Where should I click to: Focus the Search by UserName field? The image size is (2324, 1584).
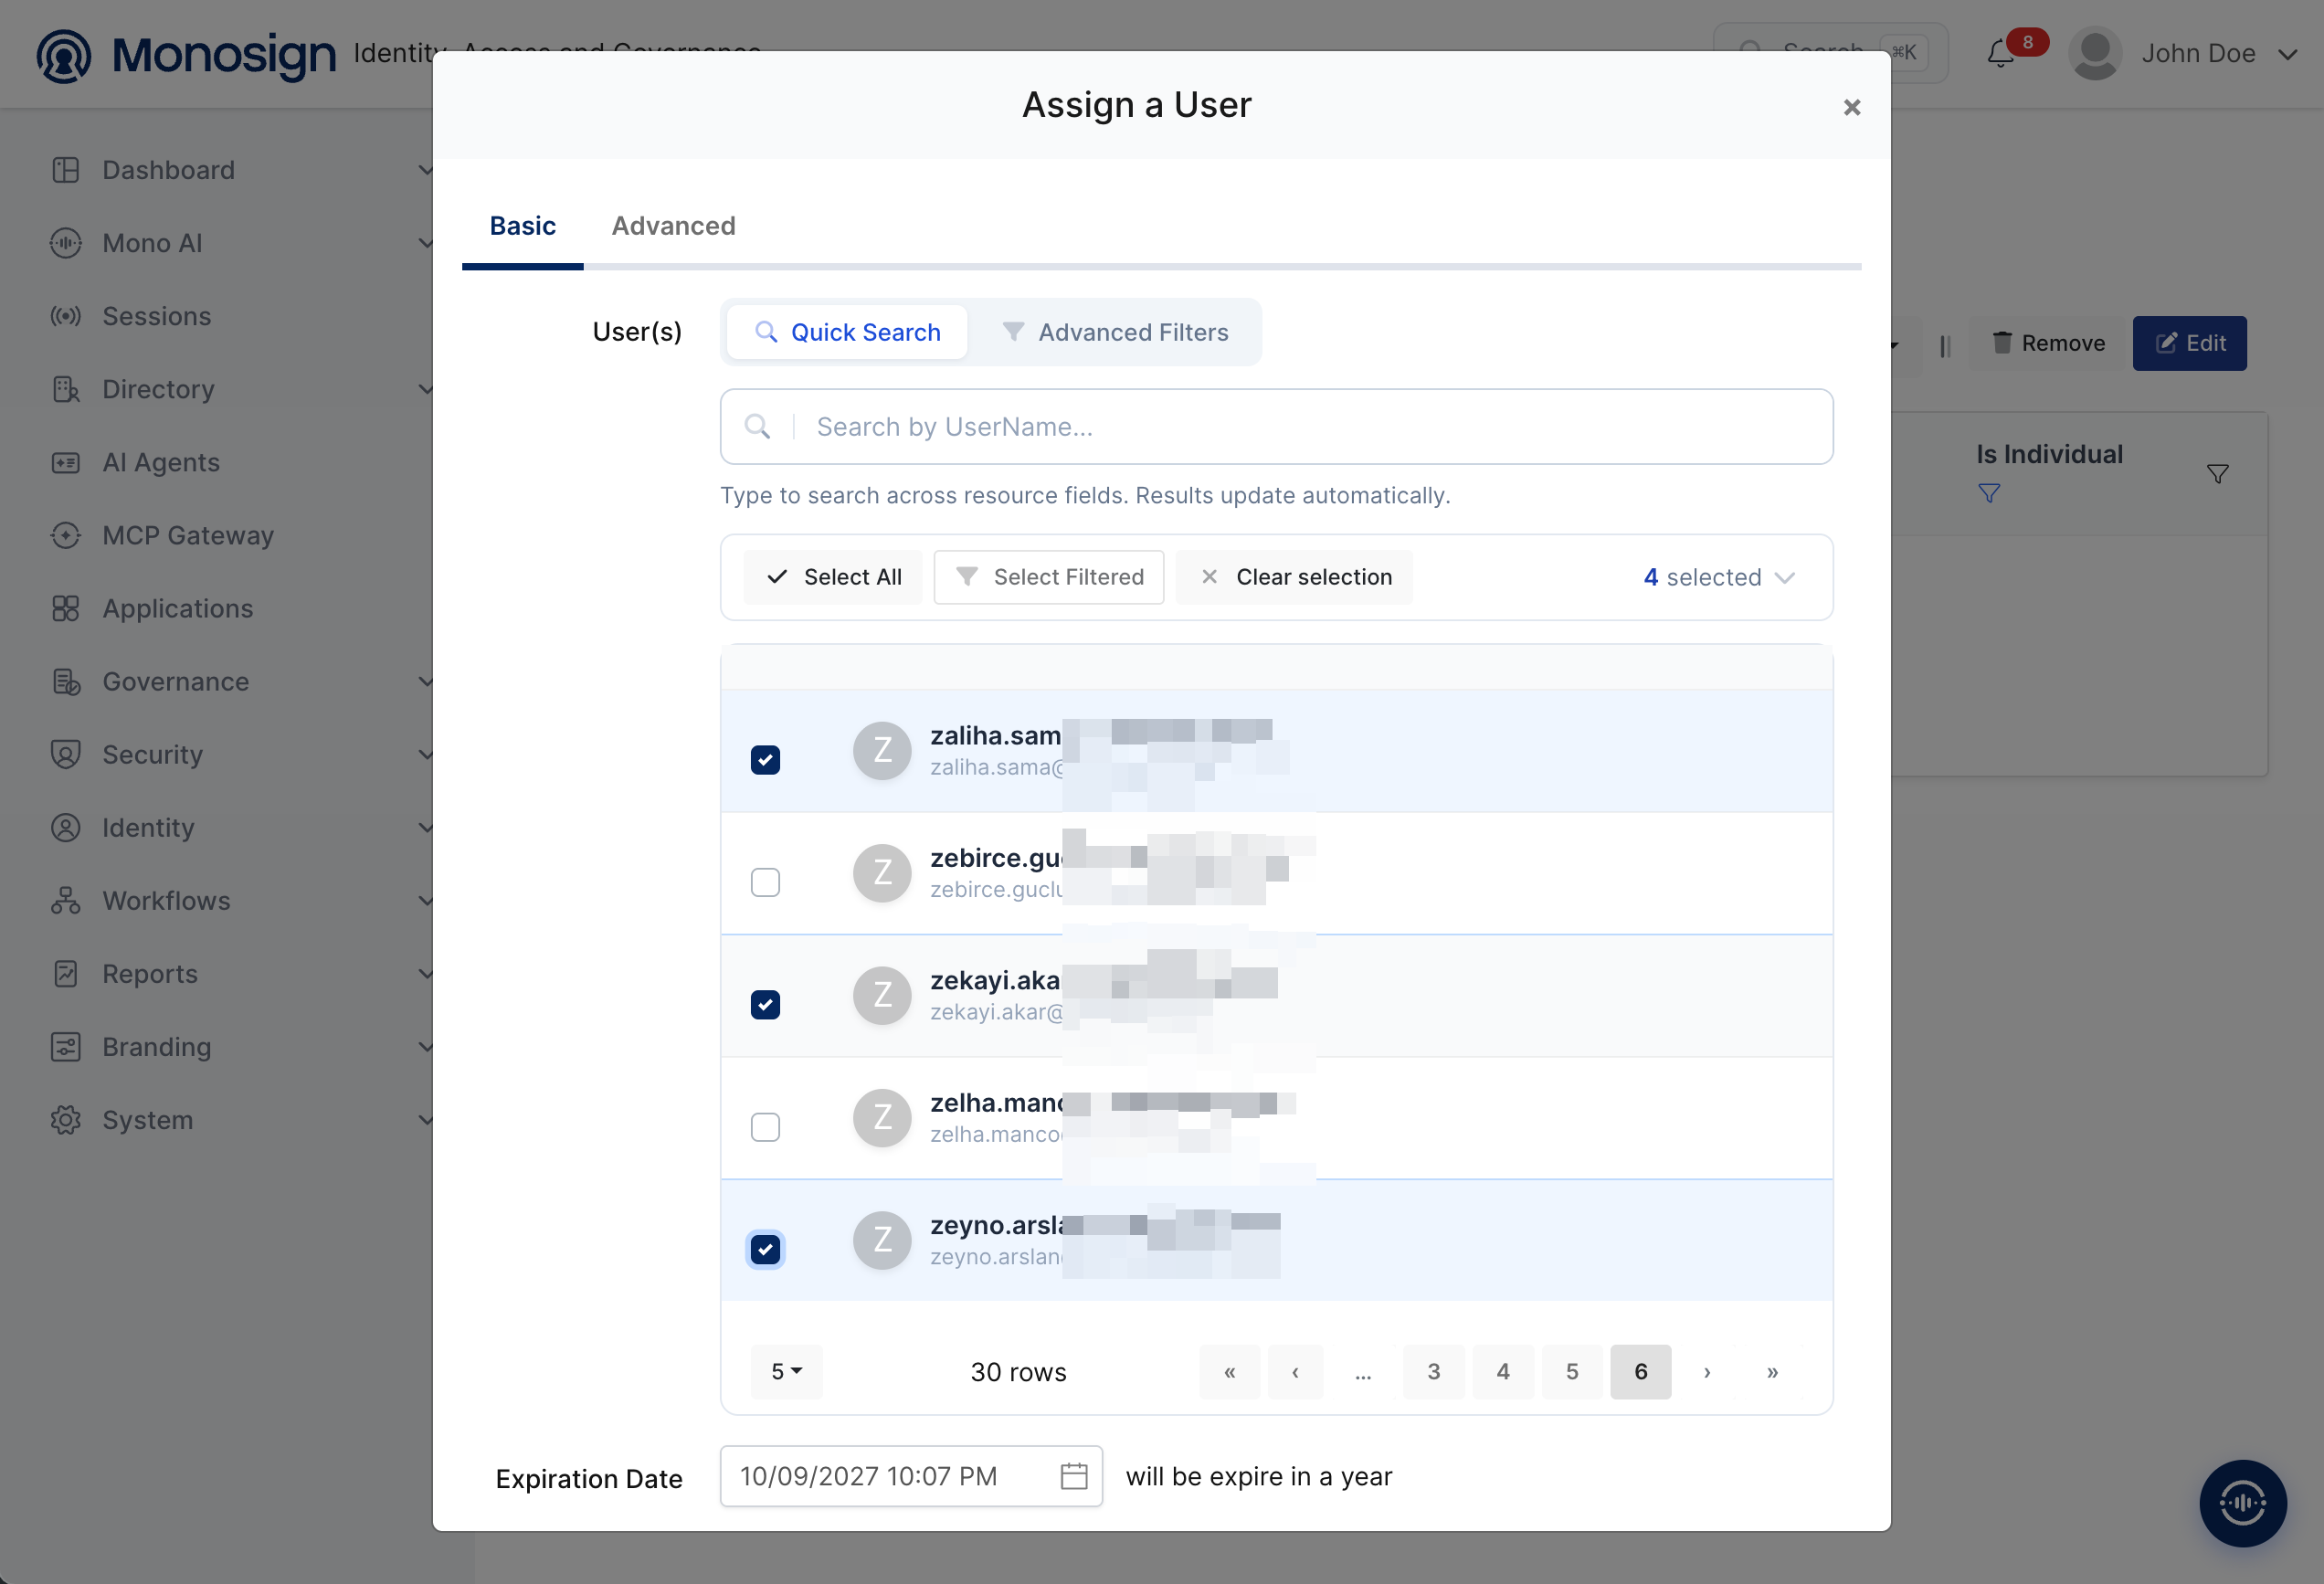1276,427
